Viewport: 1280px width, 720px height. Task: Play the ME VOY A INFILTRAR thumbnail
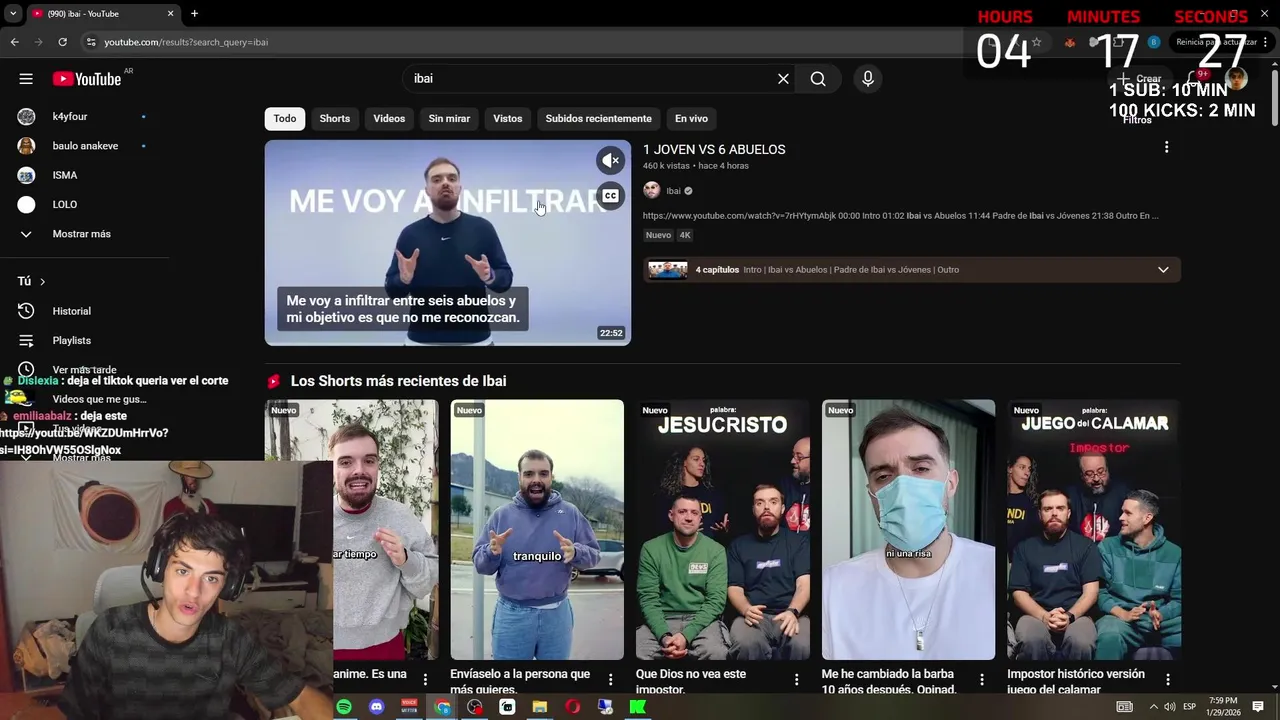448,243
